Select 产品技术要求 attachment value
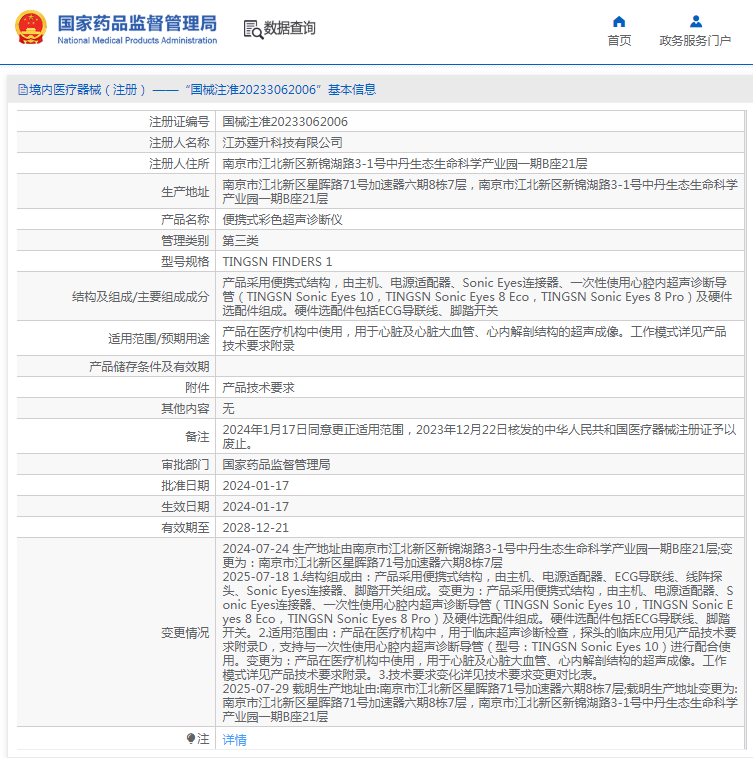Viewport: 753px width, 758px height. [259, 388]
